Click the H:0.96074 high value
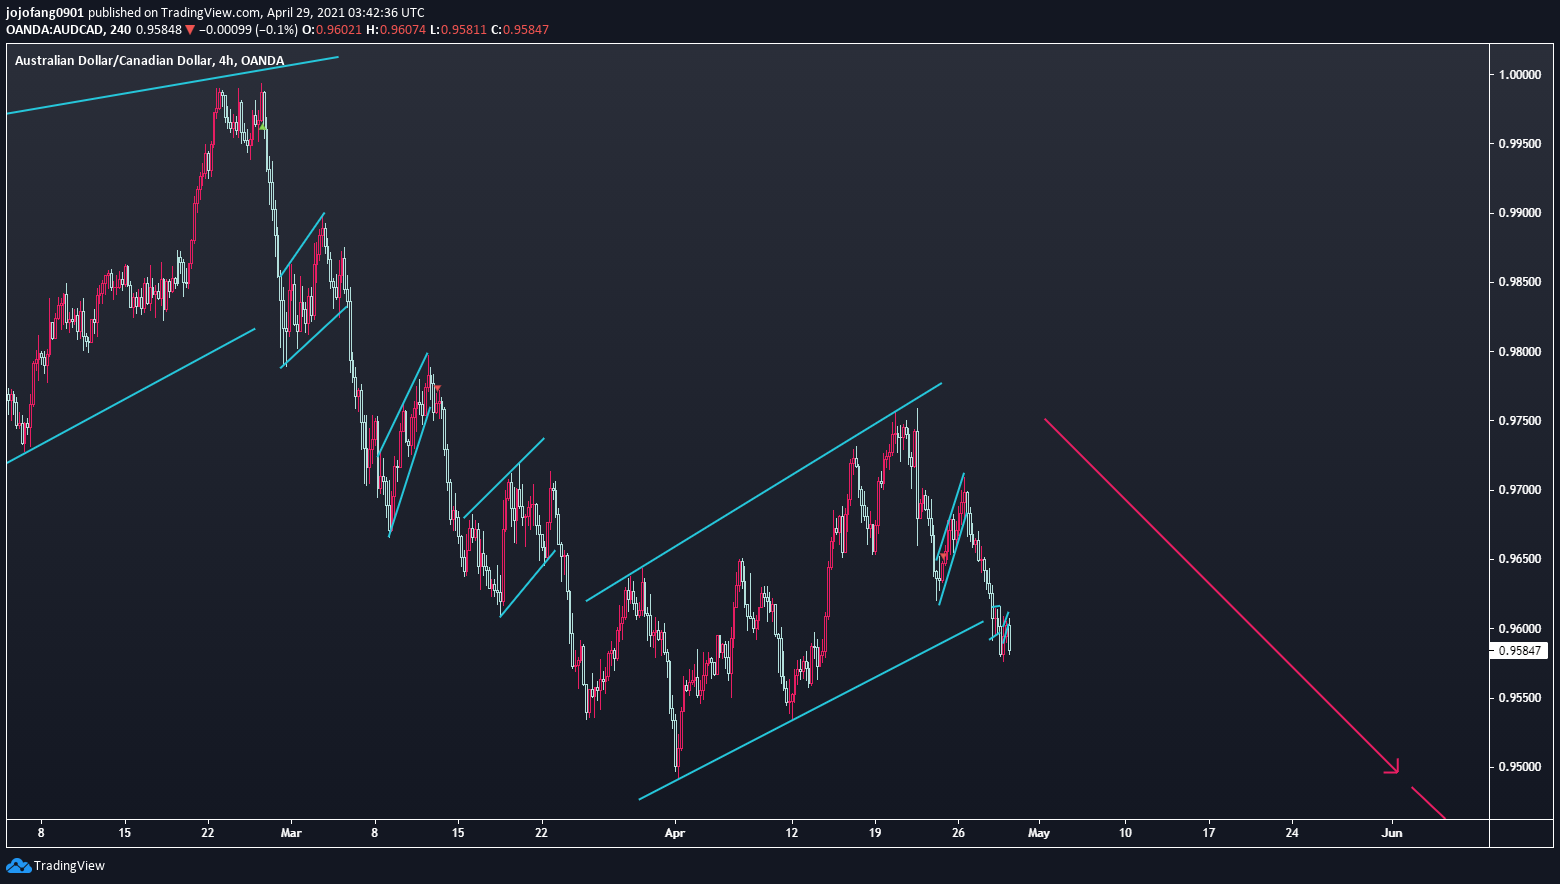Screen dimensions: 1560x884 396,30
